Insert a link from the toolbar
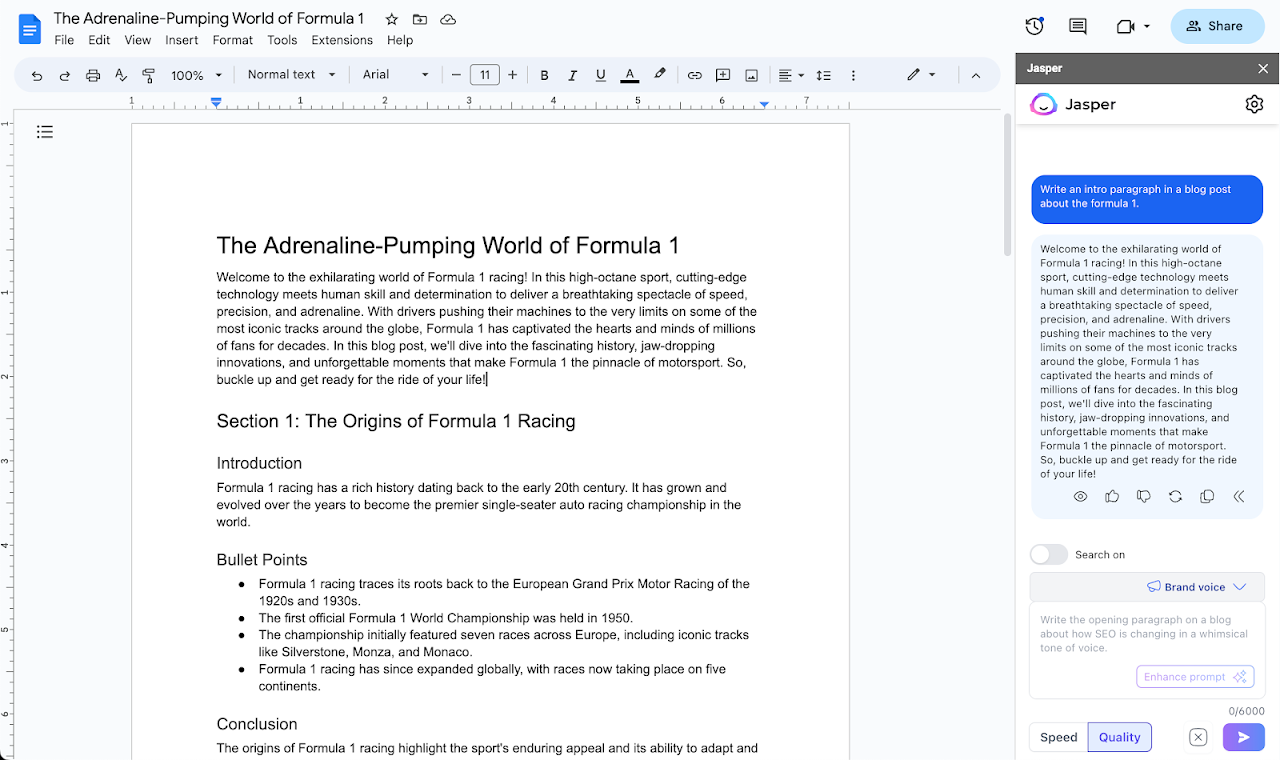The height and width of the screenshot is (760, 1280). pos(694,75)
